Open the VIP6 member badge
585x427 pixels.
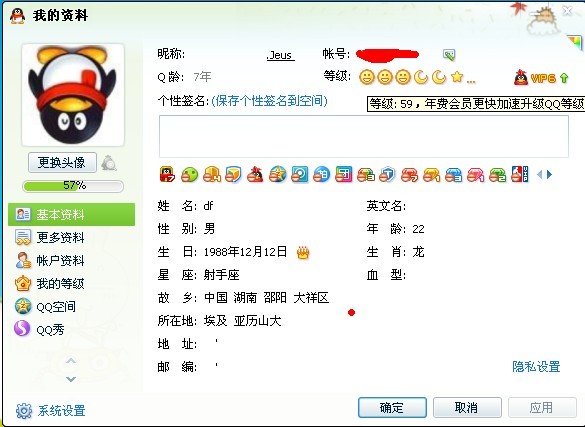tap(541, 78)
